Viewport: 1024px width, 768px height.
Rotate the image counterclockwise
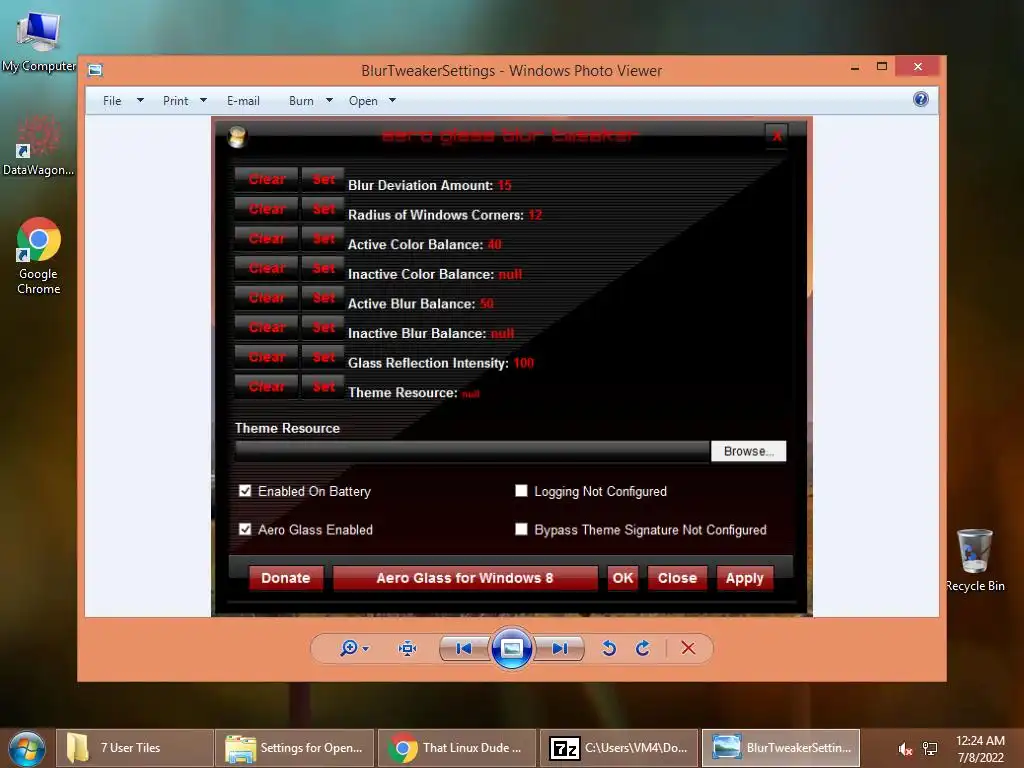[609, 648]
